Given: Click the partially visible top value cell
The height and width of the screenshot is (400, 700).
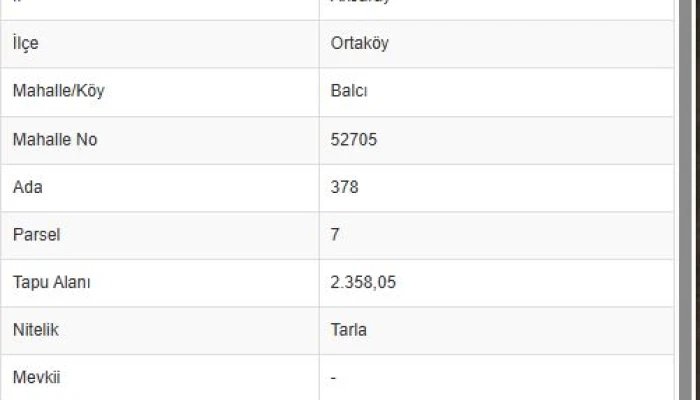Looking at the screenshot, I should [x=496, y=8].
